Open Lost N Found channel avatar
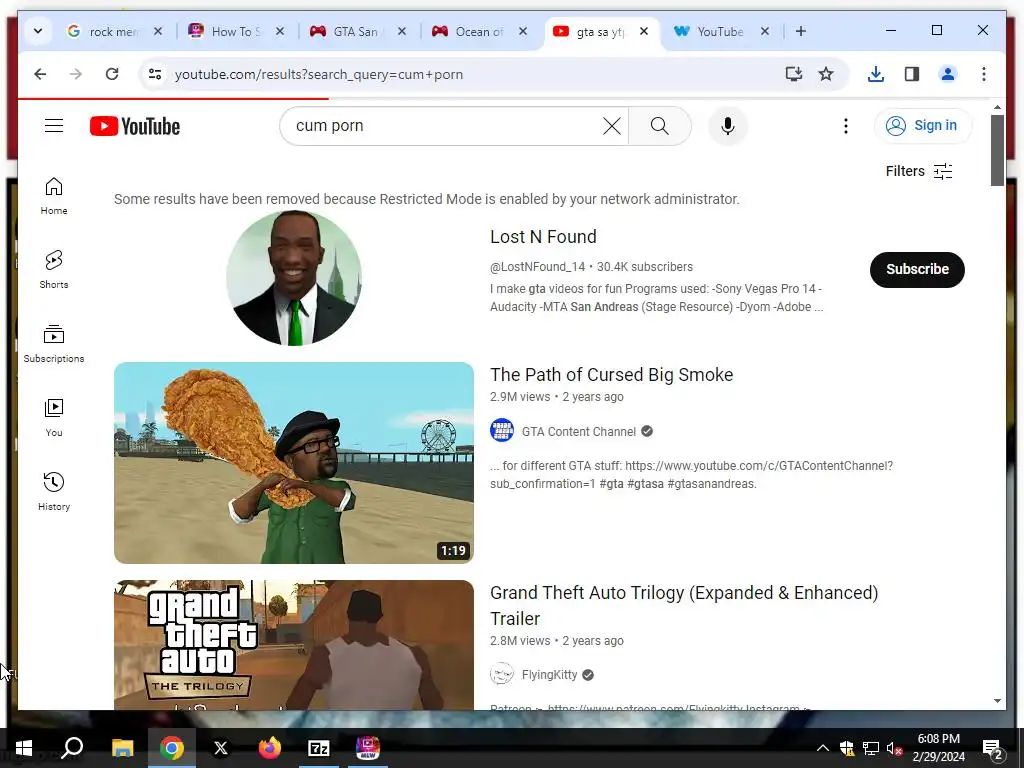The height and width of the screenshot is (768, 1024). (x=294, y=278)
